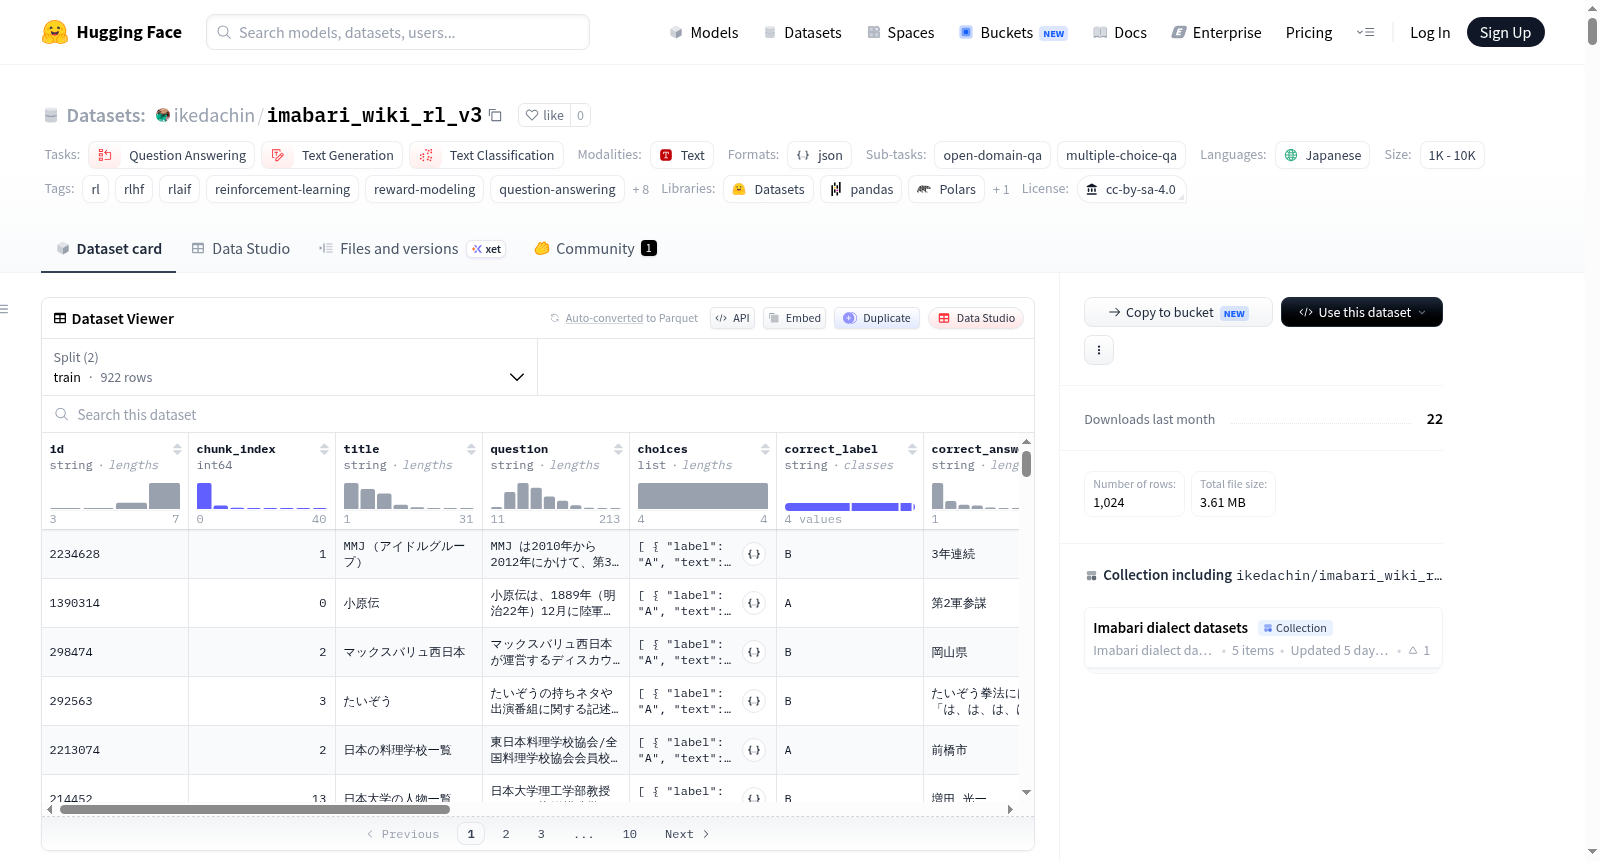This screenshot has width=1600, height=861.
Task: Click the pandas library tag
Action: (x=861, y=189)
